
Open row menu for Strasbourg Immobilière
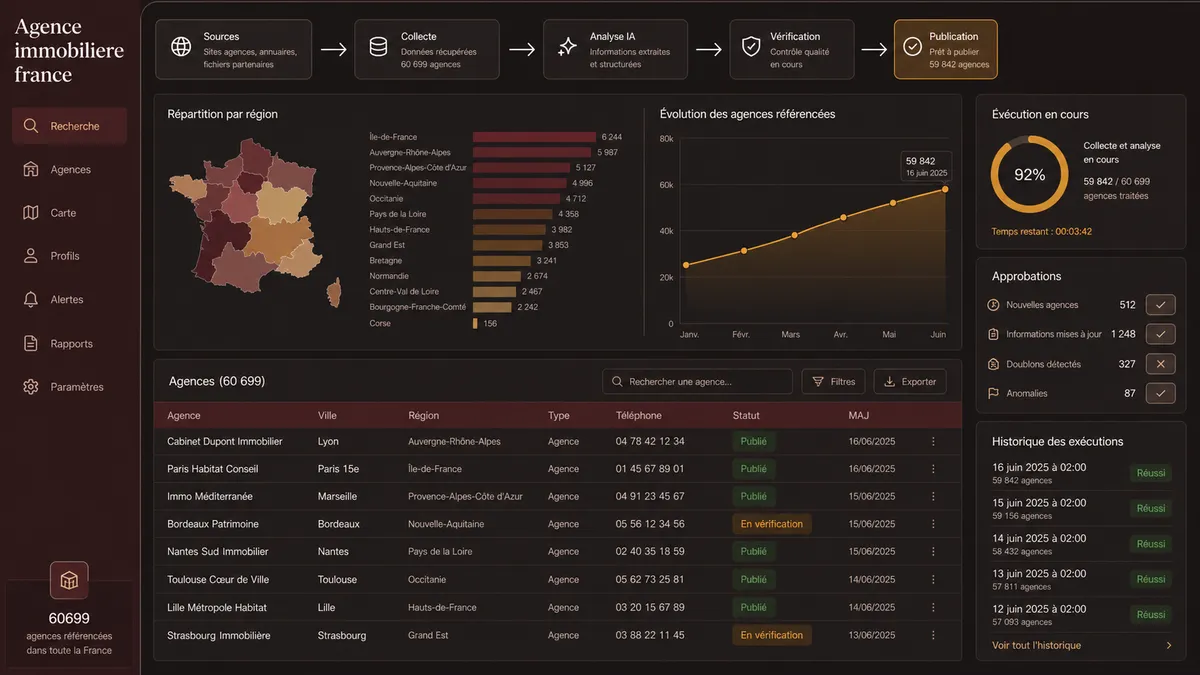[x=933, y=635]
